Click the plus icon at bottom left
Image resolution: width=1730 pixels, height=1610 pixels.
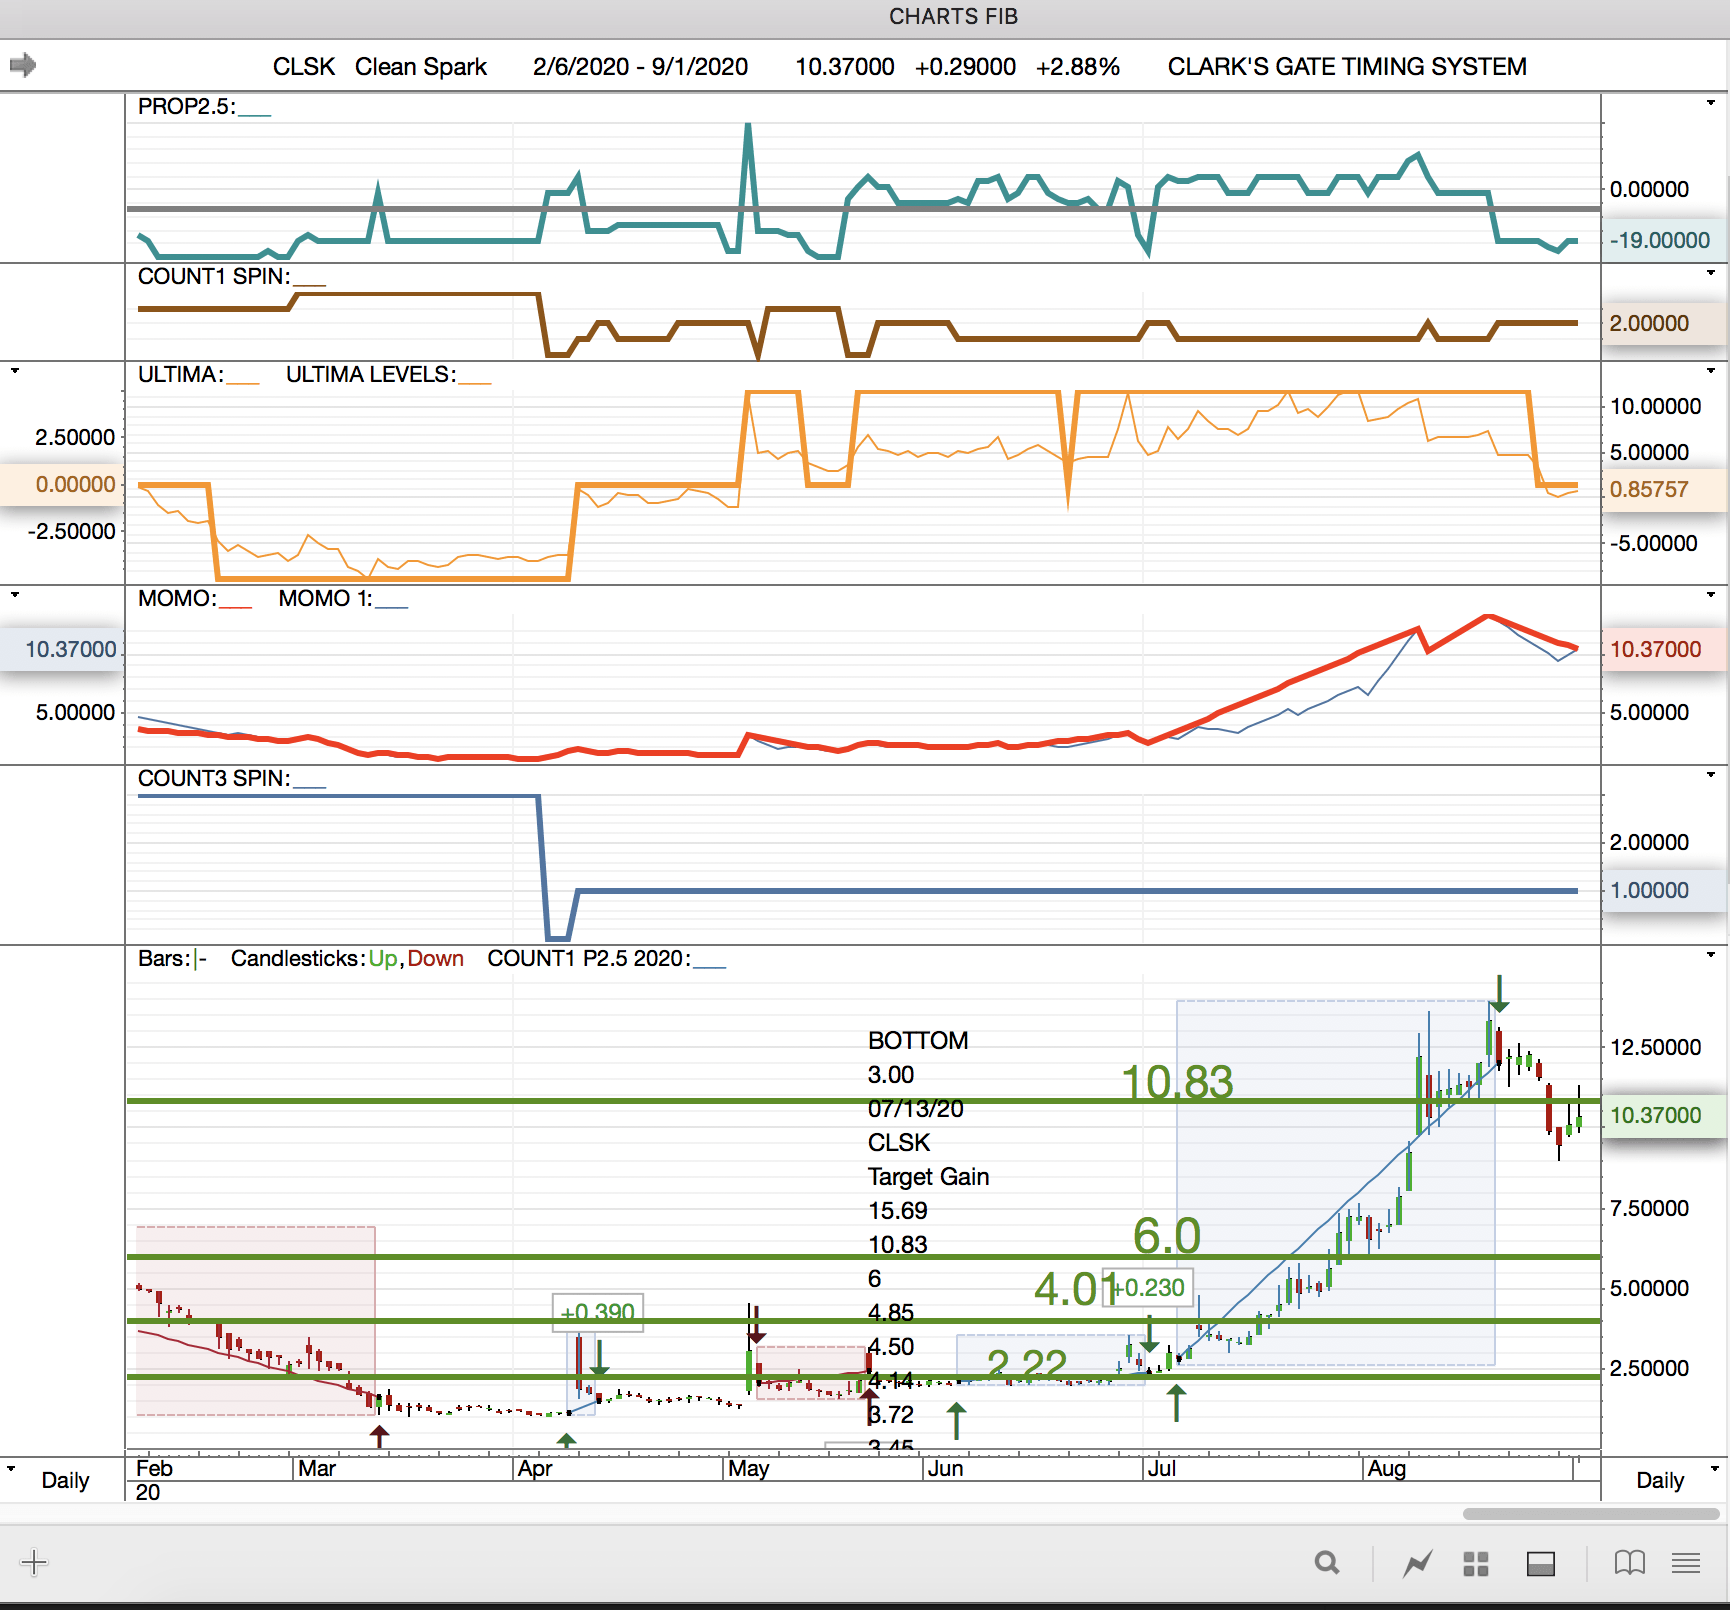tap(34, 1562)
